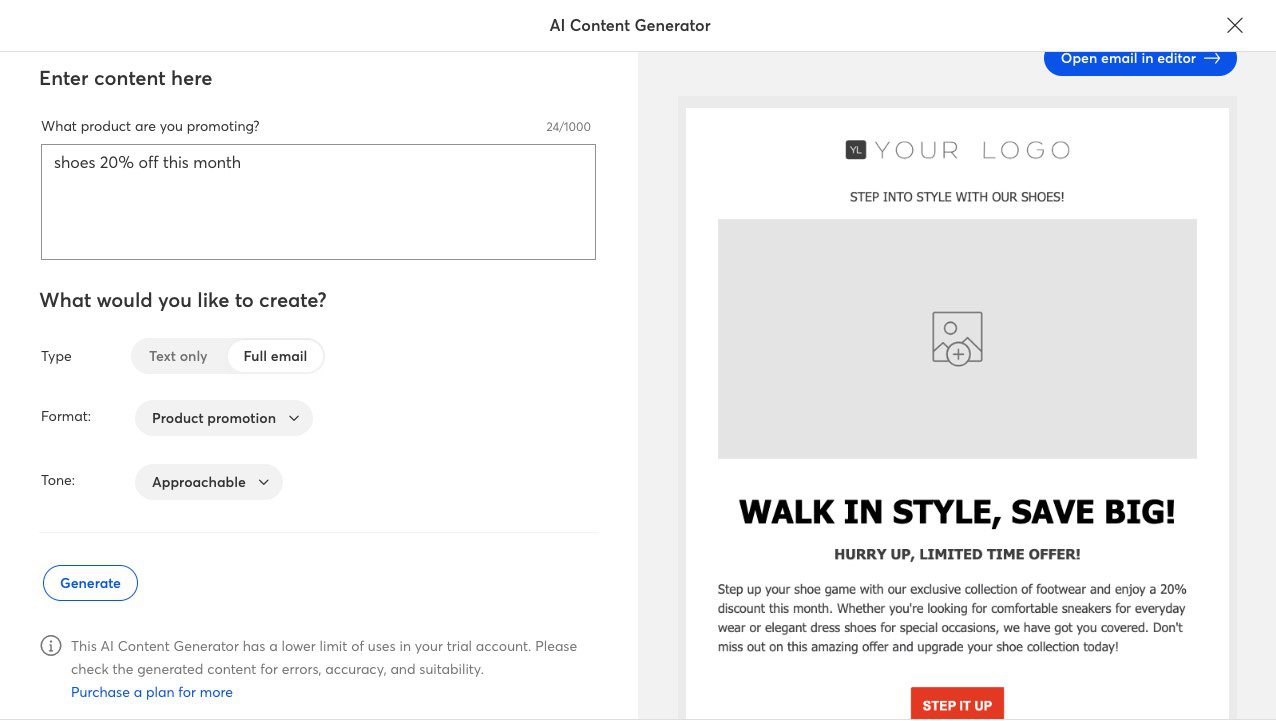Click the chevron on the Format dropdown
This screenshot has width=1276, height=721.
click(x=293, y=418)
